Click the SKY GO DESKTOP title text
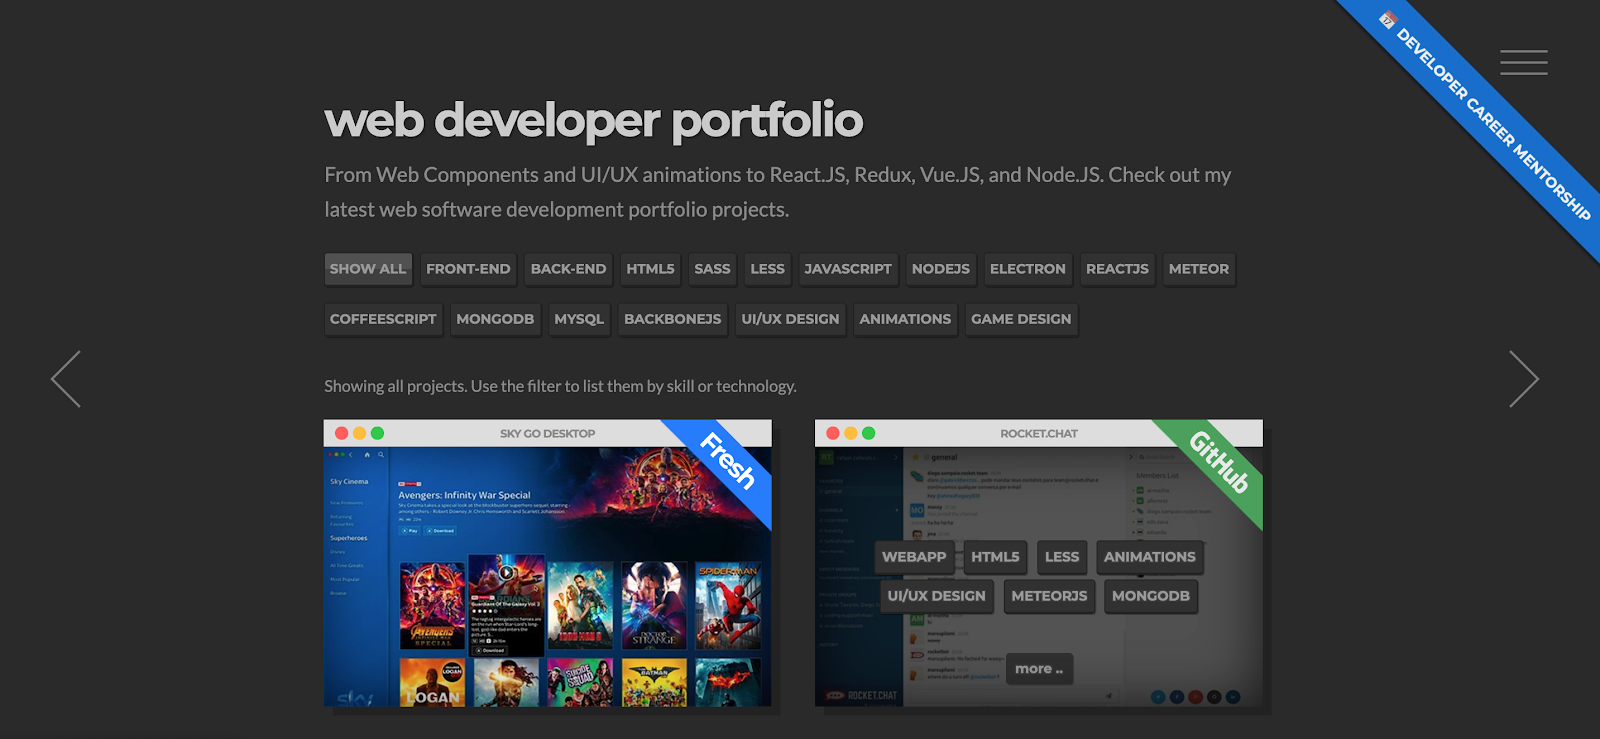1600x739 pixels. 547,434
